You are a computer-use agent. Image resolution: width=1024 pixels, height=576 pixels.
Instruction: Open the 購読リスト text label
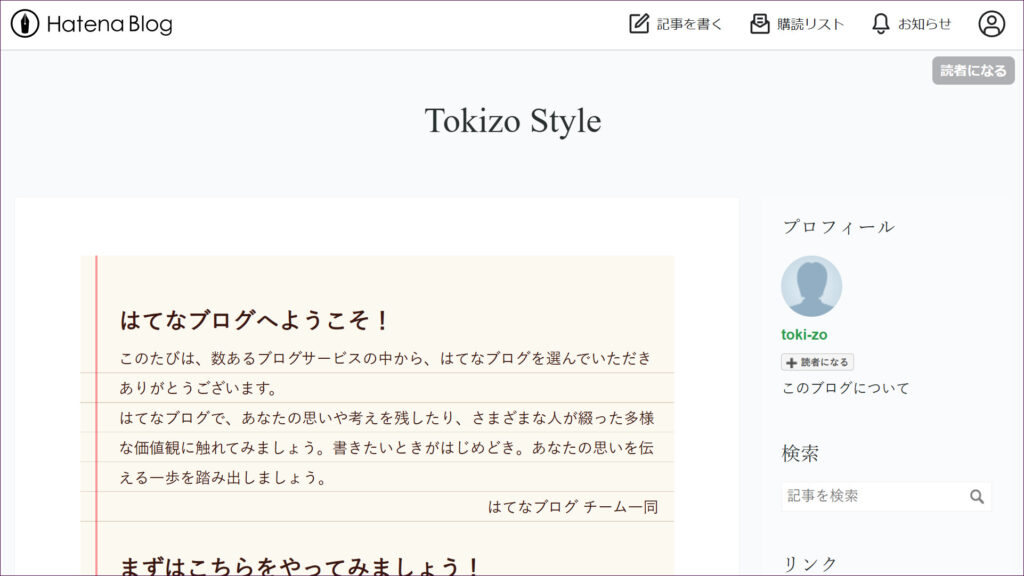pos(810,24)
